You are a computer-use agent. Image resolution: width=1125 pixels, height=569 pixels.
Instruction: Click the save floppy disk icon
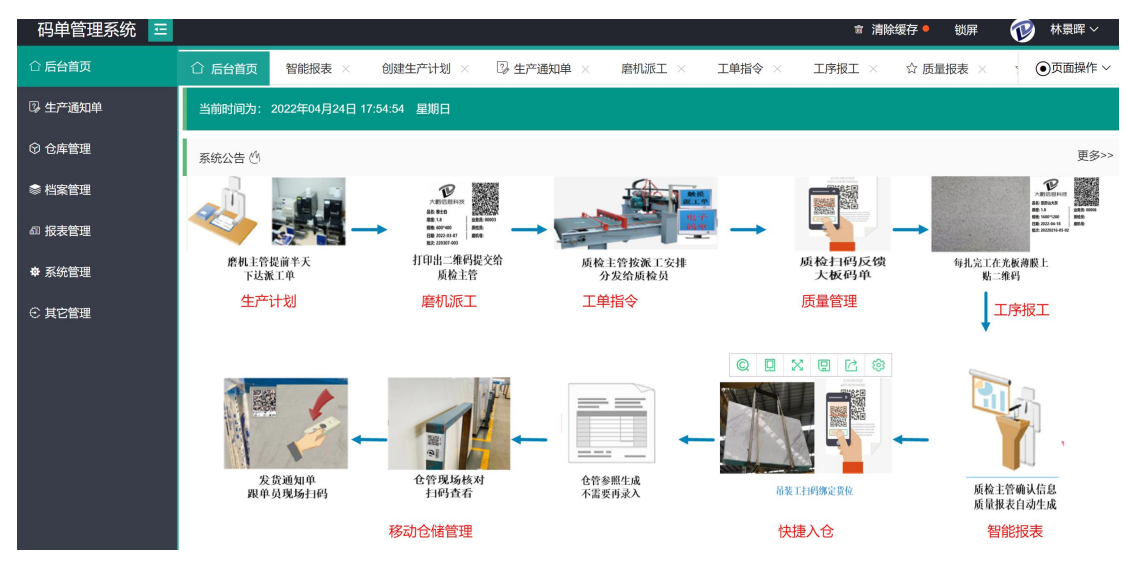824,365
